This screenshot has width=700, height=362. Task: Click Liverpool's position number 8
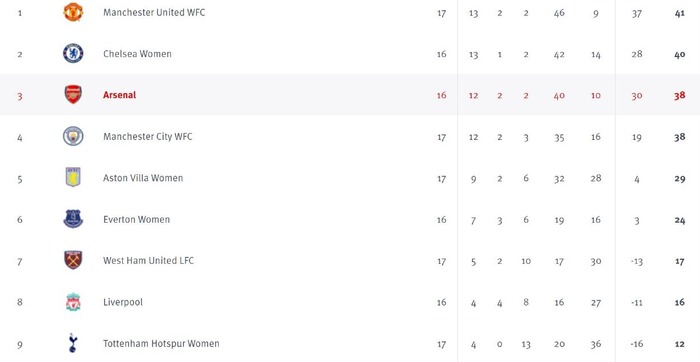click(20, 302)
